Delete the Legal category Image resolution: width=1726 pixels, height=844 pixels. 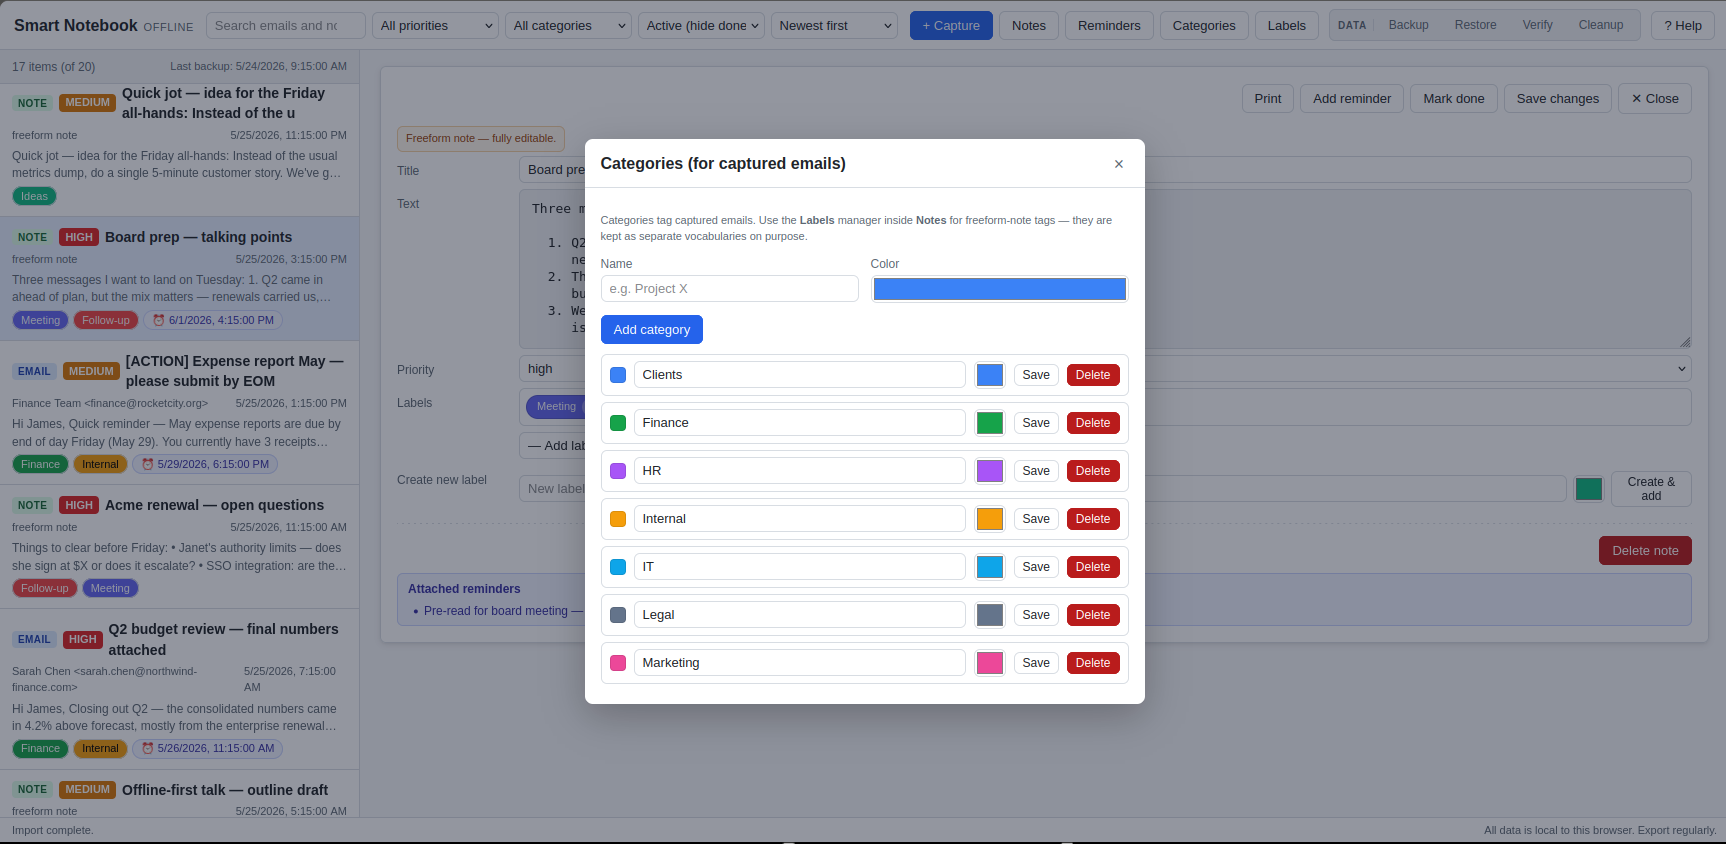click(x=1093, y=615)
